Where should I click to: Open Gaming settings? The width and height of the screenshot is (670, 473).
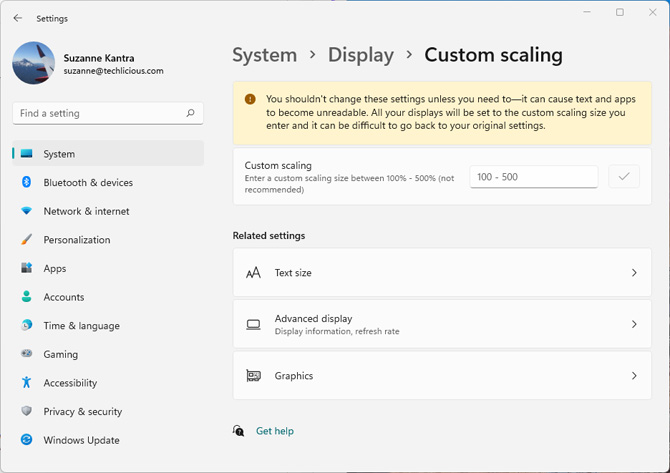click(x=108, y=354)
